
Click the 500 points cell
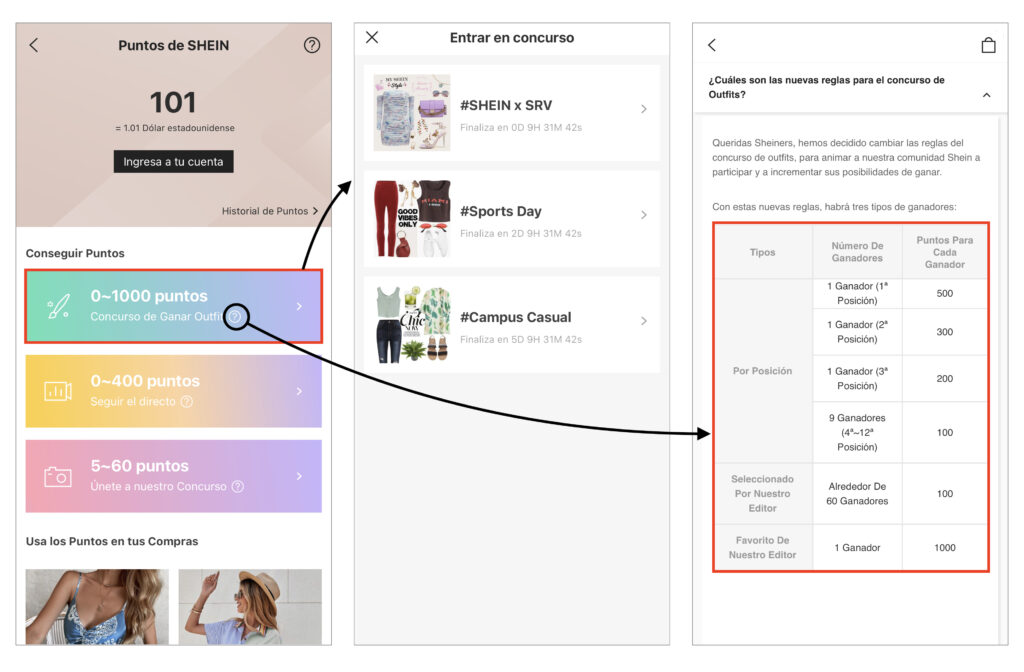[x=944, y=293]
